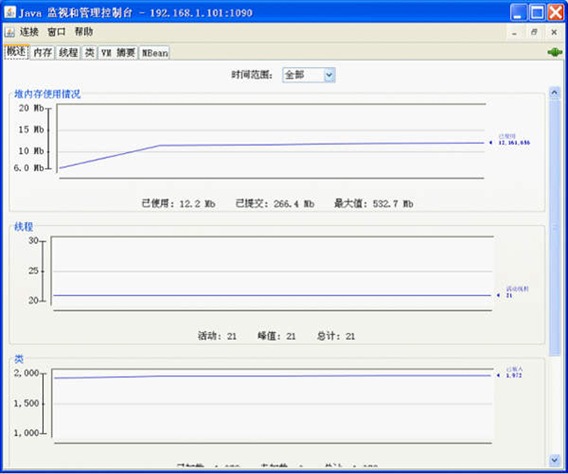Switch to the 线程 tab

tap(68, 53)
